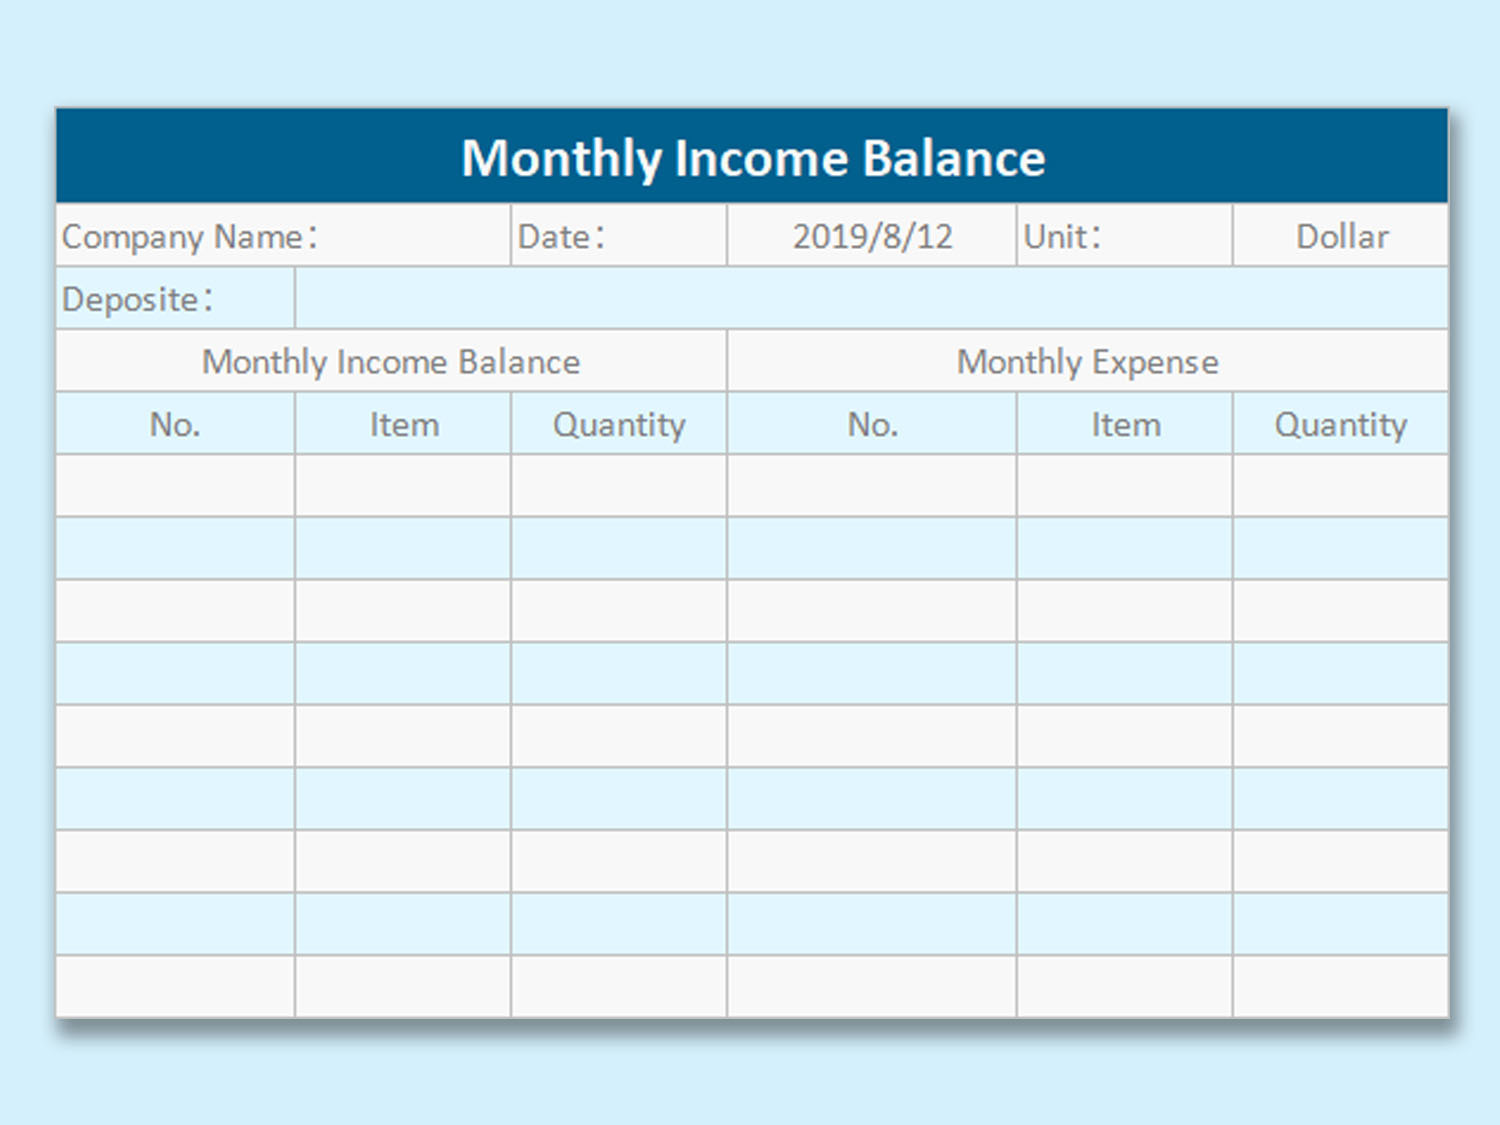
Task: Select the Quantity column header under income
Action: point(618,424)
